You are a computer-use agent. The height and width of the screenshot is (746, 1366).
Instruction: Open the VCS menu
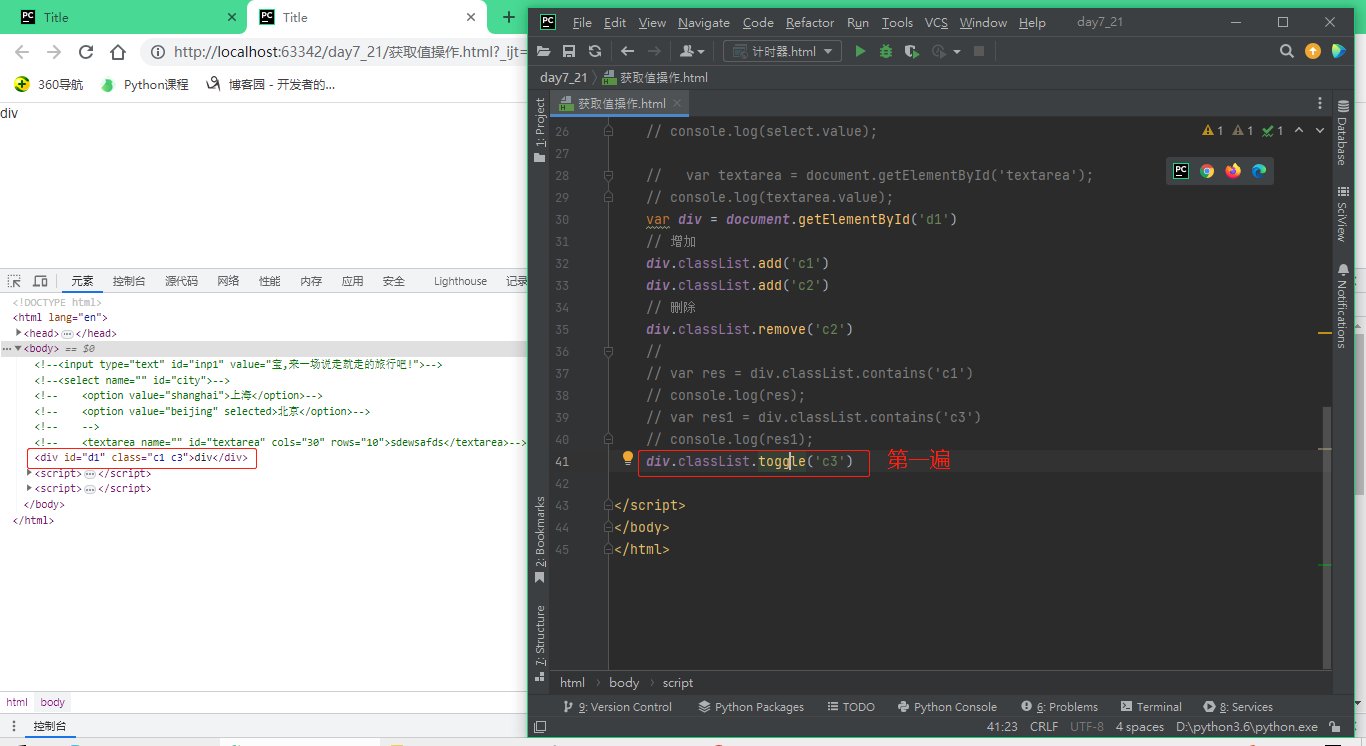936,22
